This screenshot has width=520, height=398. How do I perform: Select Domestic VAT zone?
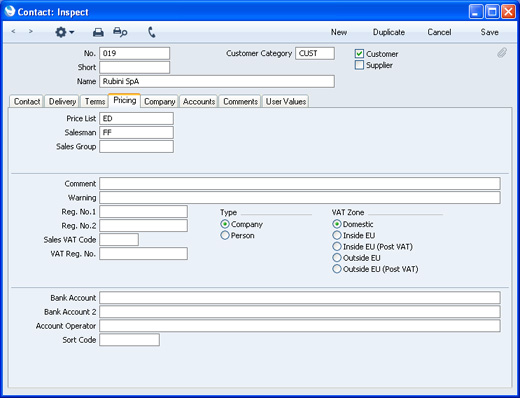(x=337, y=224)
